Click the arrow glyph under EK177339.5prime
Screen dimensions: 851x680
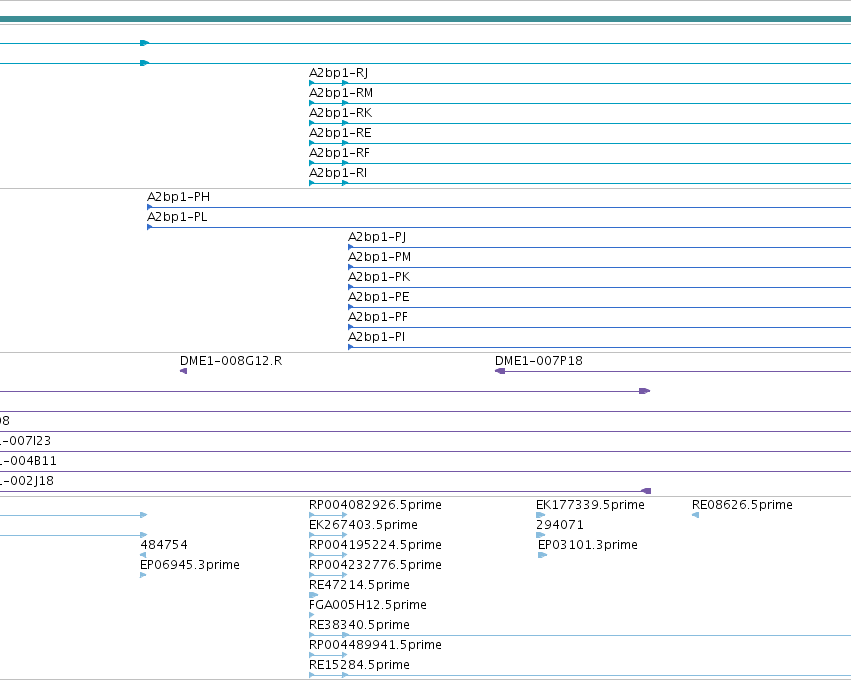[x=541, y=516]
